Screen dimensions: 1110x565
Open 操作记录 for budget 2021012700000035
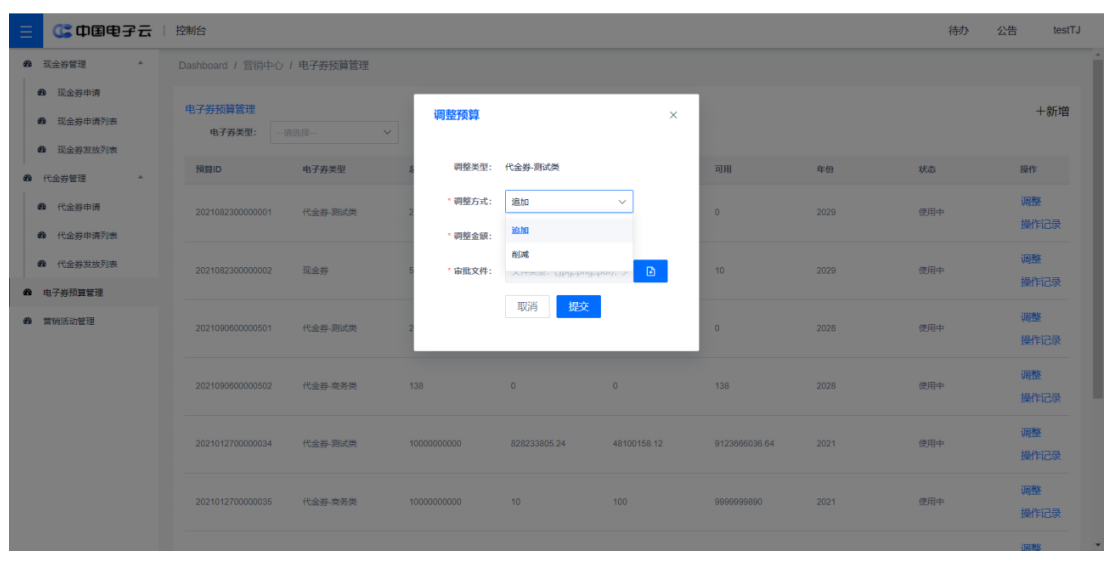click(x=1041, y=513)
